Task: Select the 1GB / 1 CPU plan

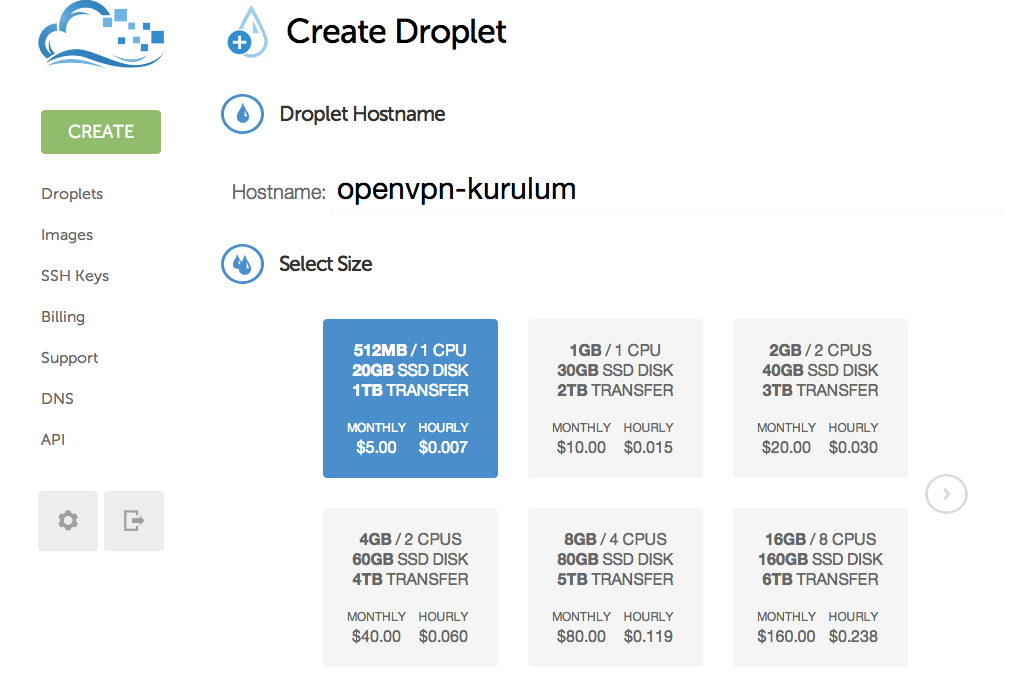Action: click(x=615, y=399)
